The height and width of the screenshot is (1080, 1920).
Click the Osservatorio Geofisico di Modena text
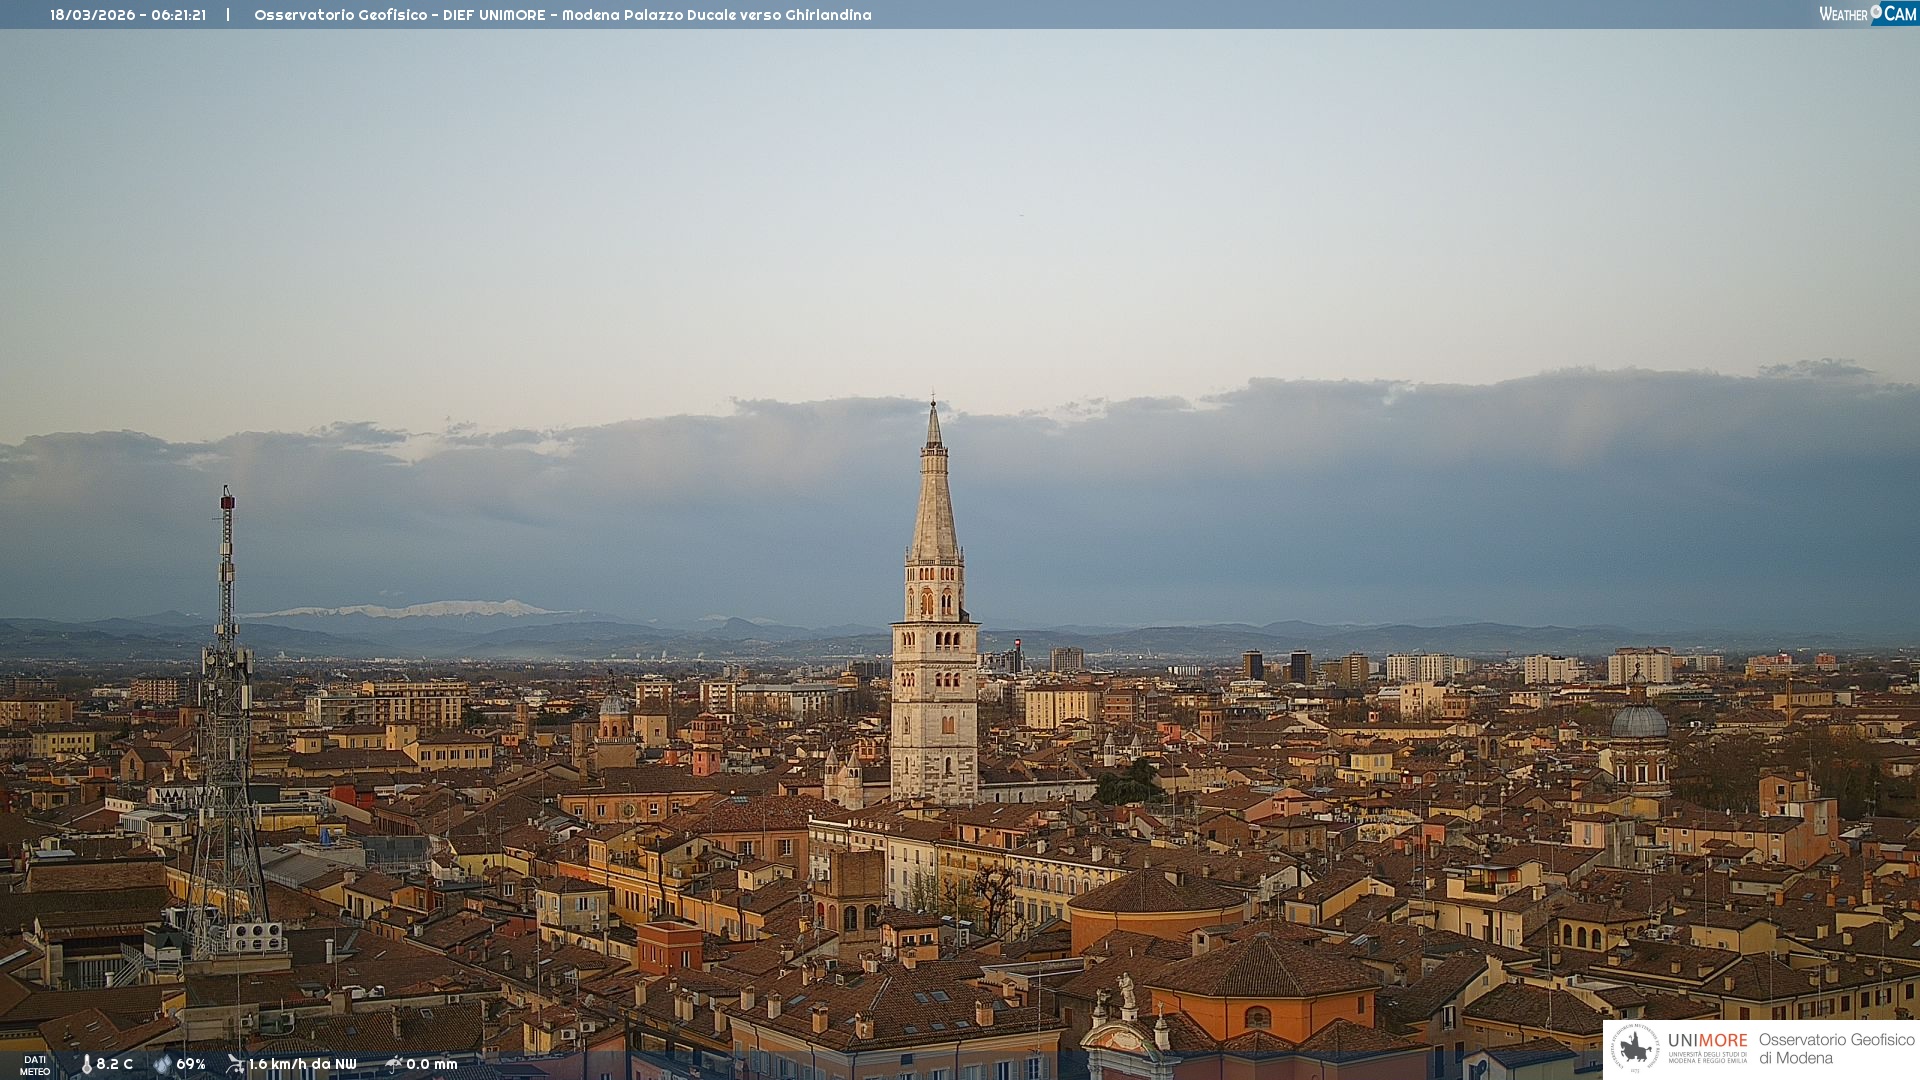[1836, 1048]
